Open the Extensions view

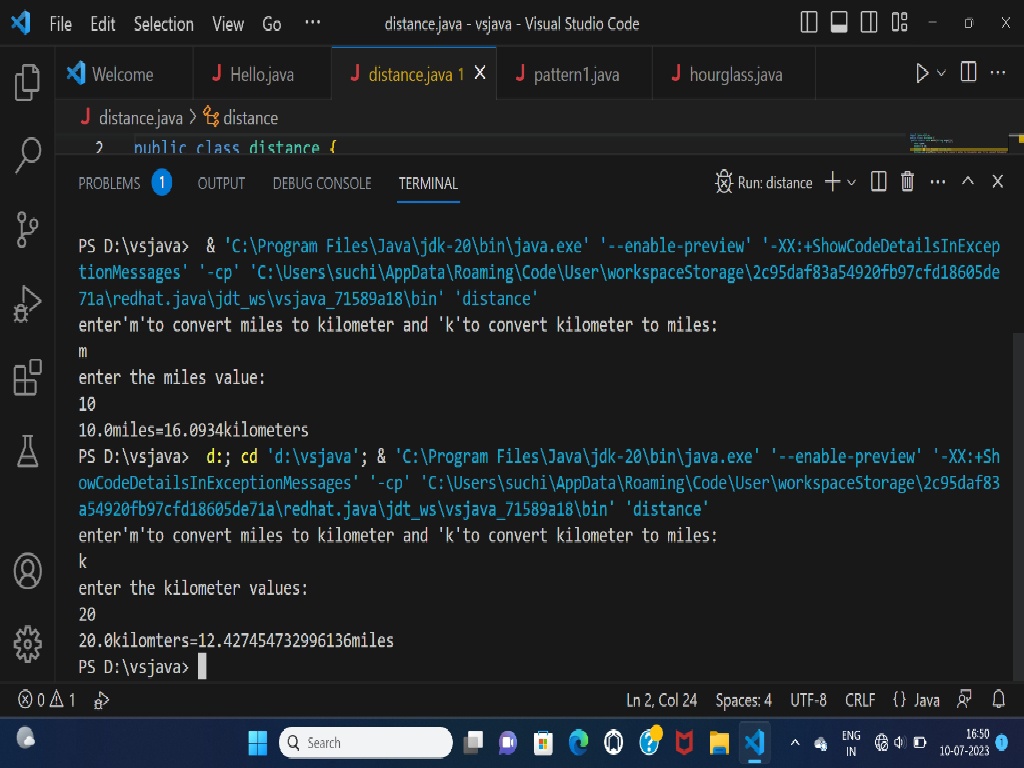coord(27,377)
